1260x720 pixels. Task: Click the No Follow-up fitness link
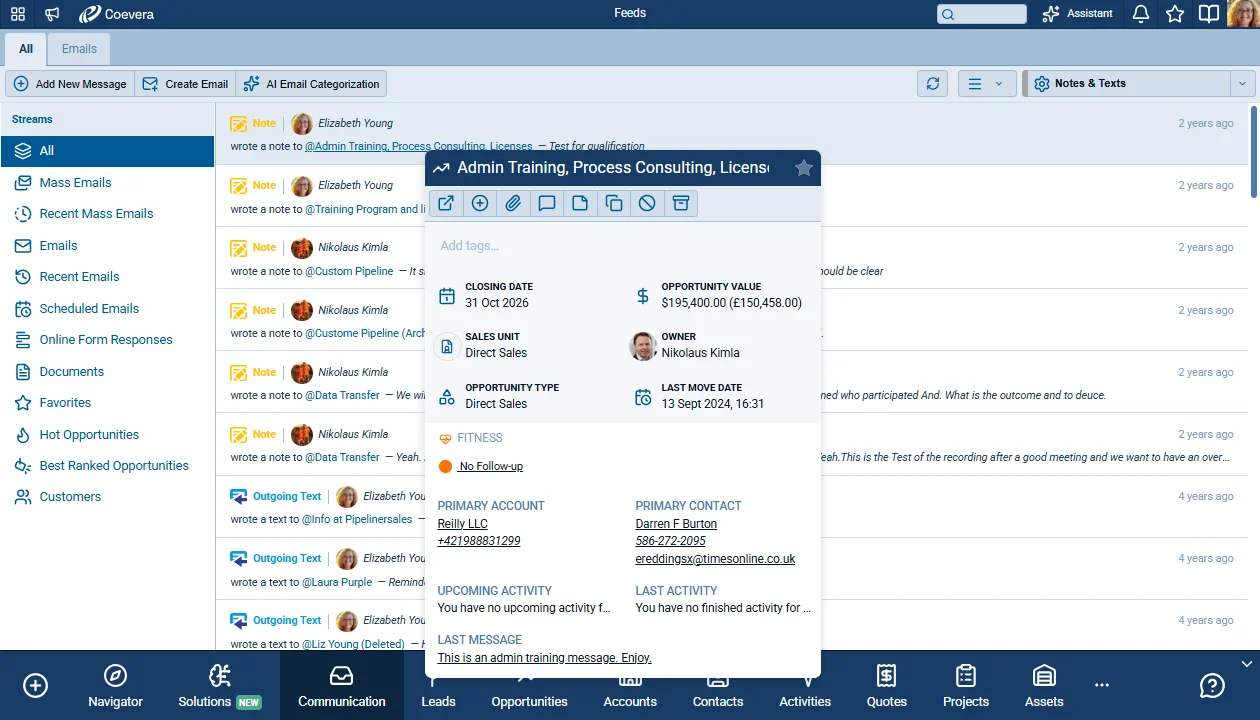coord(490,467)
